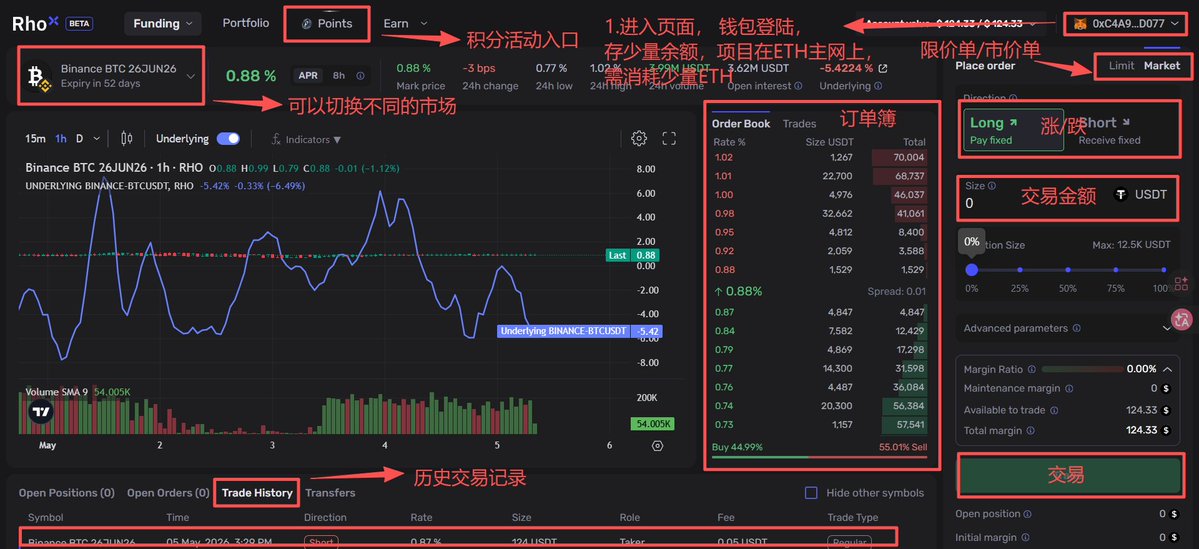Click Max: 12.5K USDT text
The width and height of the screenshot is (1199, 549).
coord(1131,245)
